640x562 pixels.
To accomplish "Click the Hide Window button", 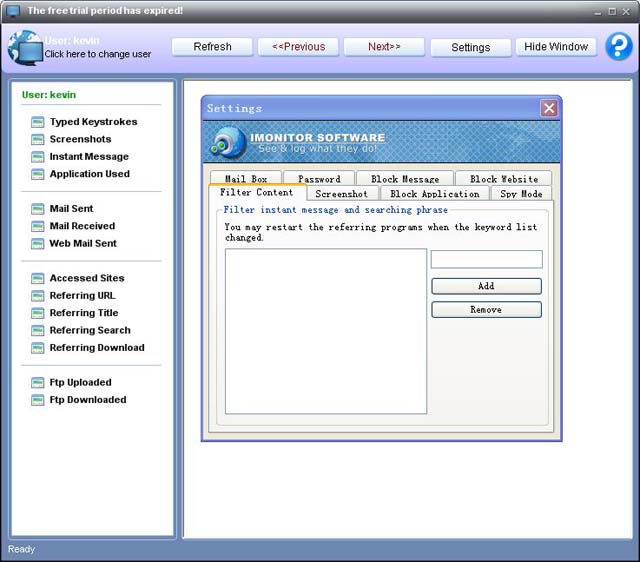I will tap(556, 47).
